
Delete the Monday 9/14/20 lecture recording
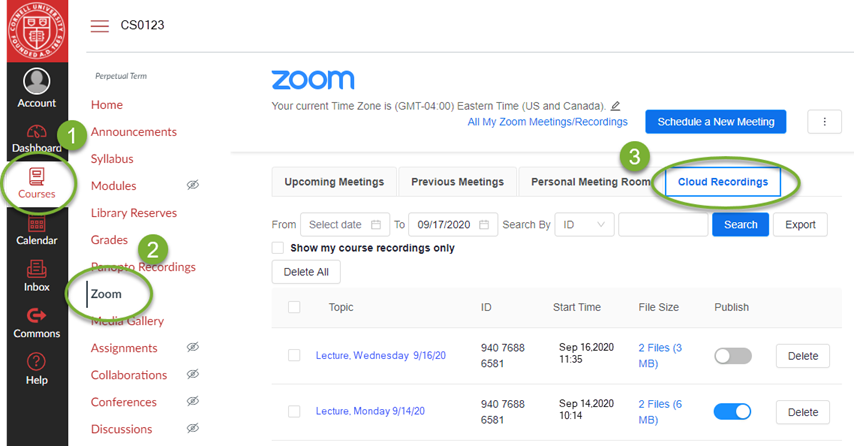[803, 412]
